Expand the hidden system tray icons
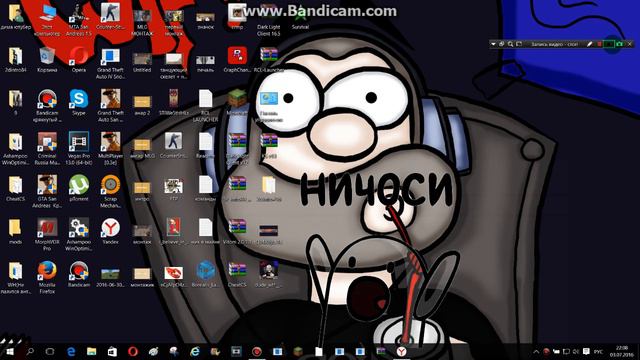The image size is (640, 360). pos(536,351)
